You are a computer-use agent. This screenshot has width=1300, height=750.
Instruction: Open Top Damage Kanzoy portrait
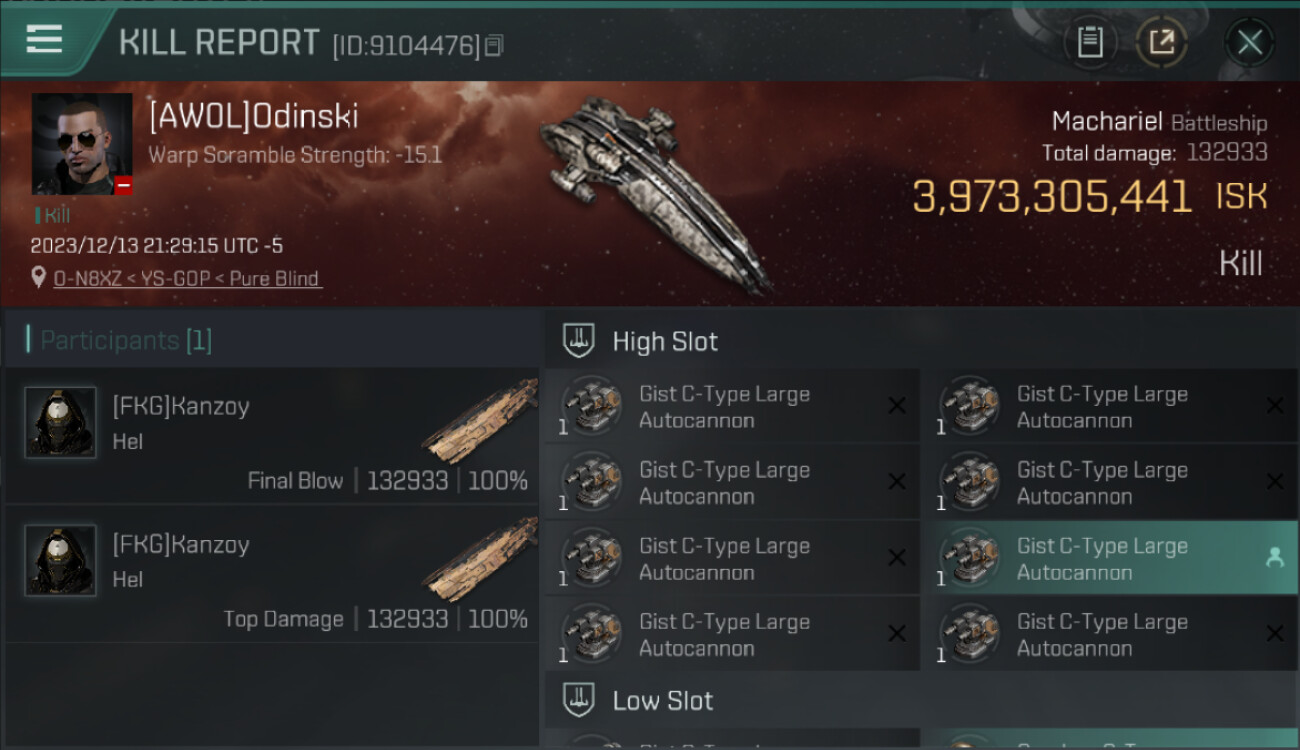[60, 561]
